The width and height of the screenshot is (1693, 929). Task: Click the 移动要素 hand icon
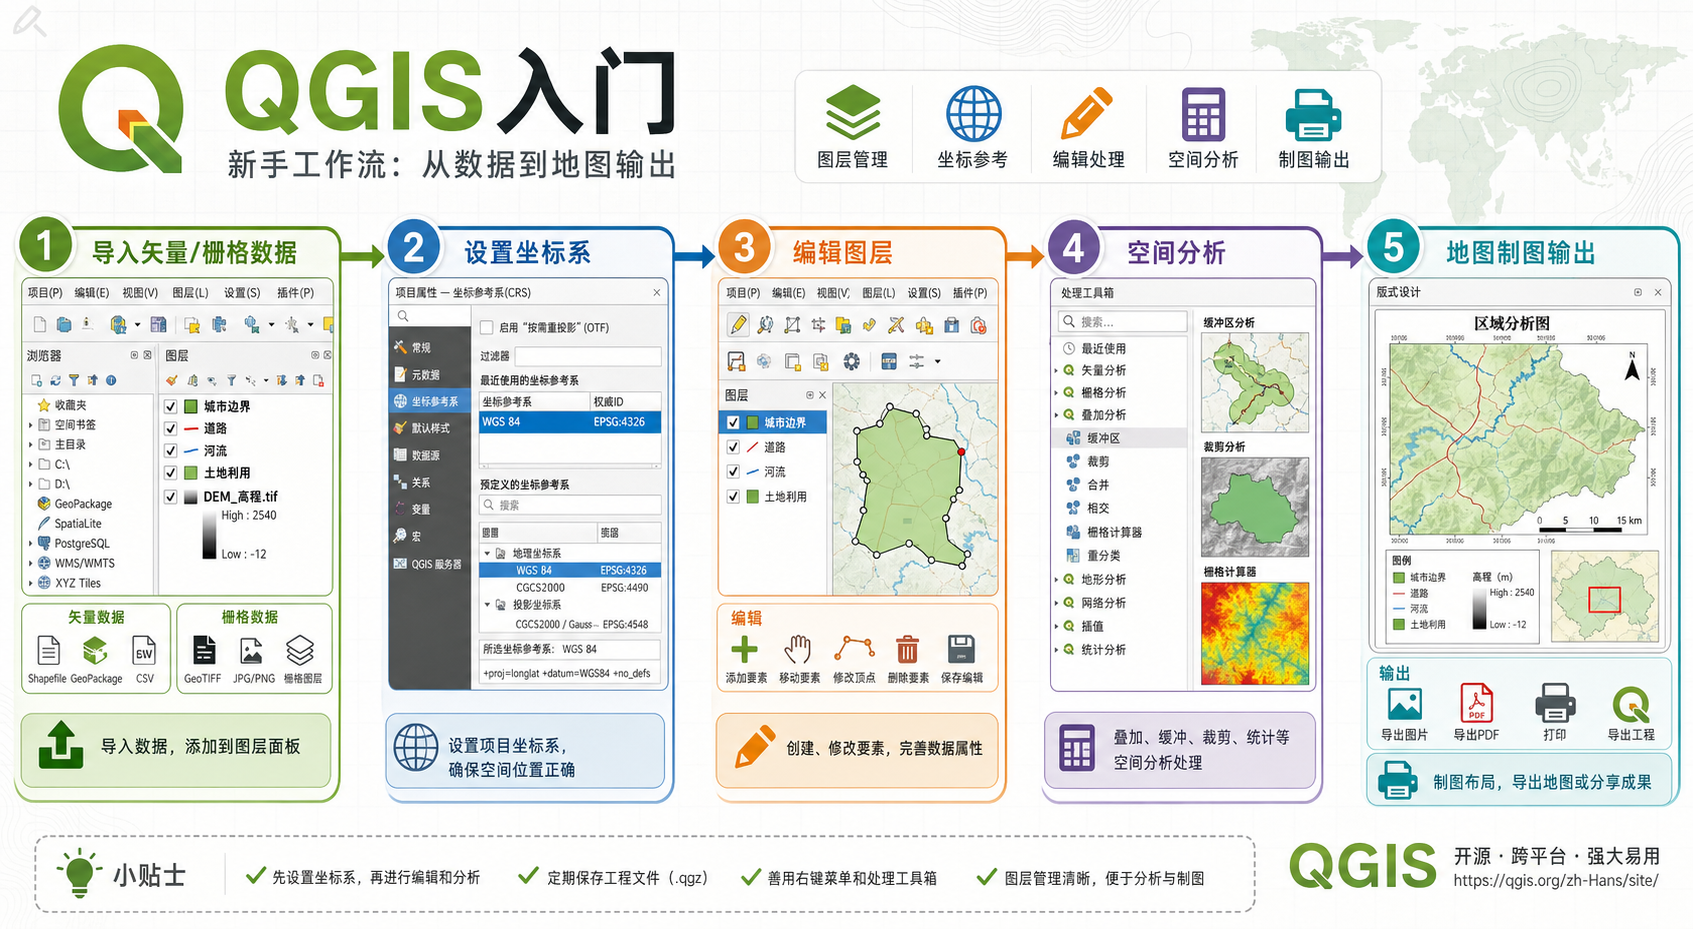tap(797, 650)
